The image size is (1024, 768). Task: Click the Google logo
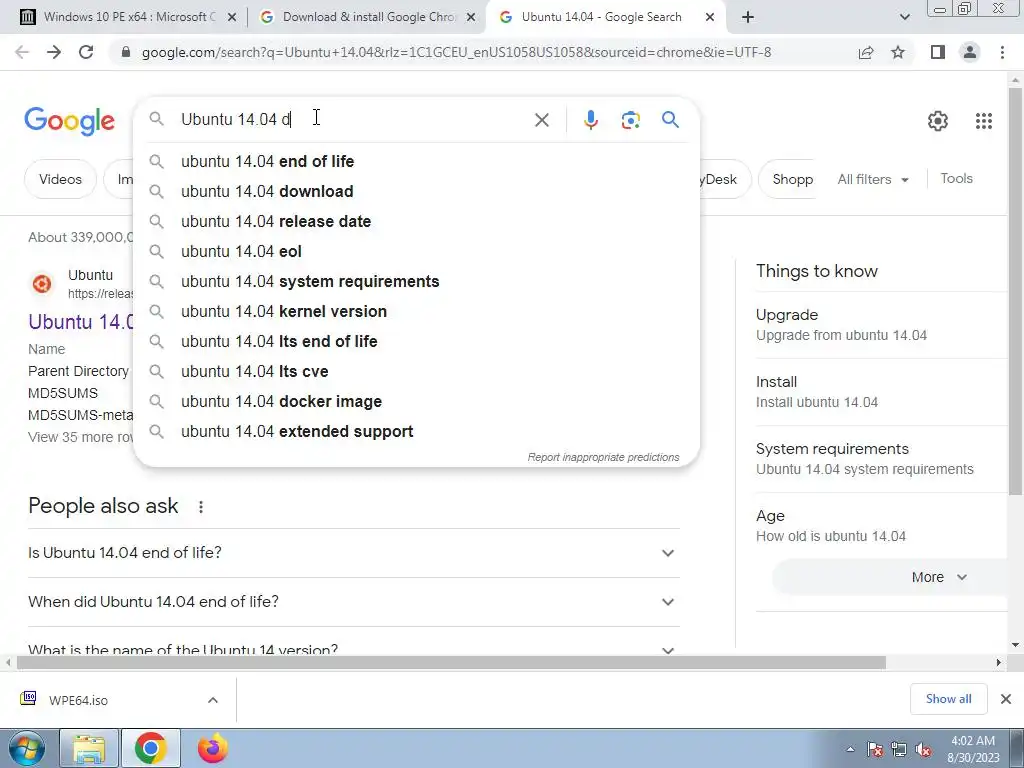(69, 121)
